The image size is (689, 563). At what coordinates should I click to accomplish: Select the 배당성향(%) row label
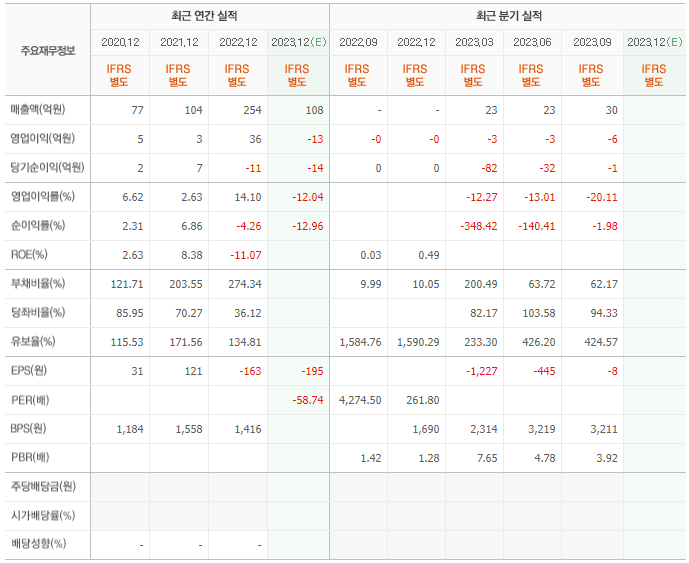coord(38,544)
